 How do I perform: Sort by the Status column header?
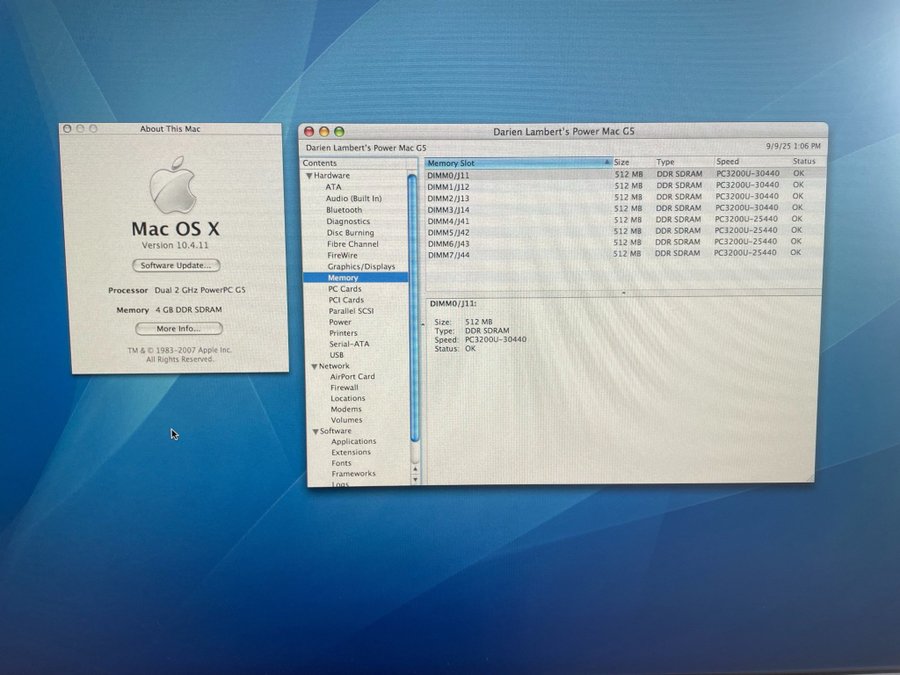coord(805,161)
